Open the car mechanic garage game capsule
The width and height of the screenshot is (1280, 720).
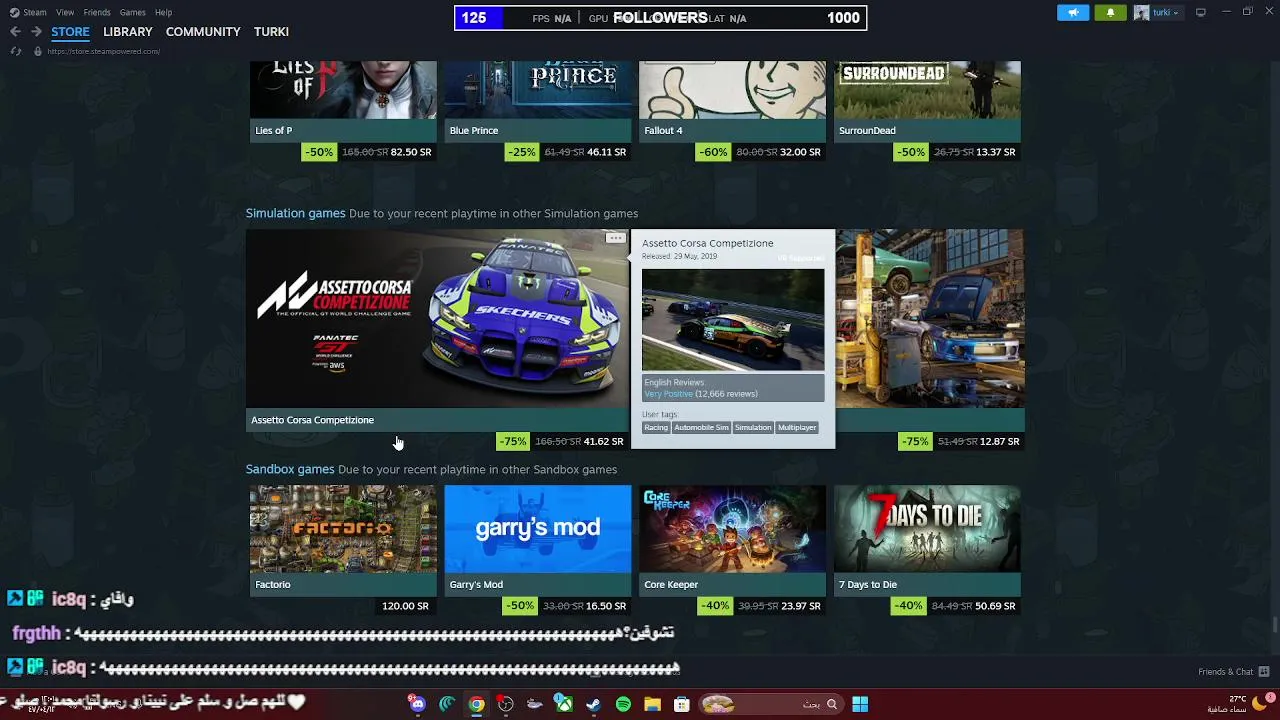(x=930, y=318)
